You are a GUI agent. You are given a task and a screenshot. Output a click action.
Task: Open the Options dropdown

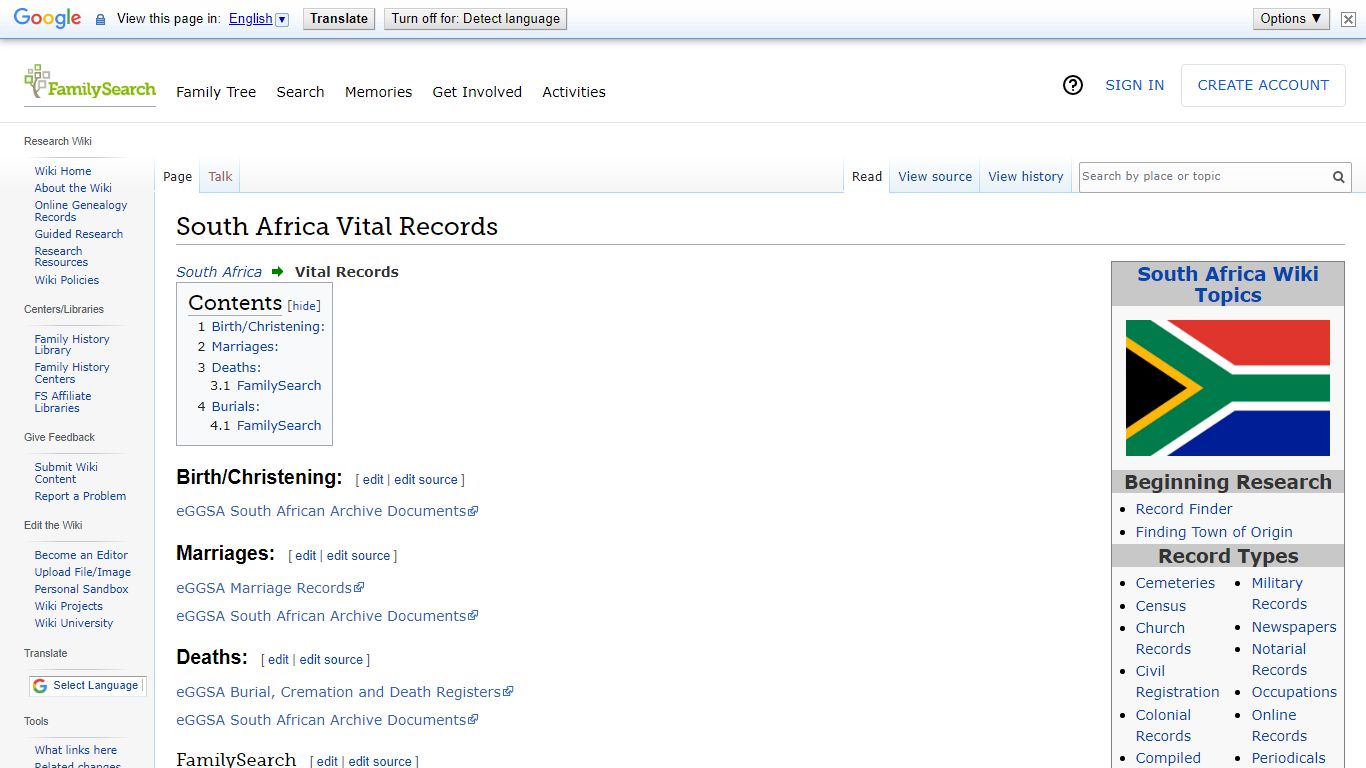pos(1291,19)
